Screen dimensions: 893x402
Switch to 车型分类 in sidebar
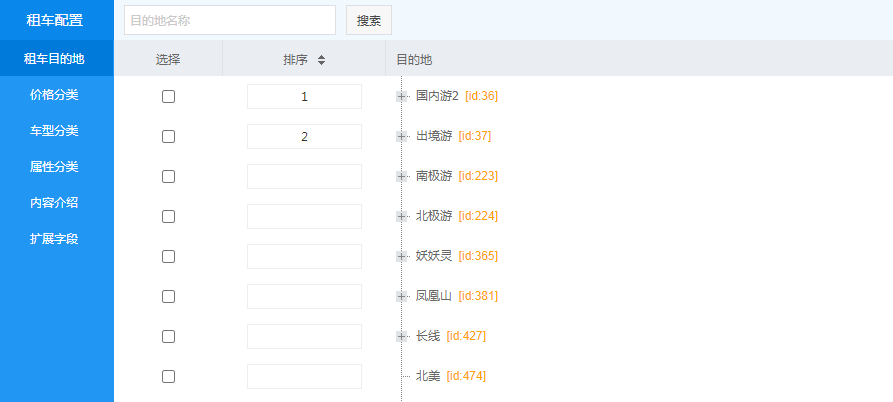coord(54,131)
